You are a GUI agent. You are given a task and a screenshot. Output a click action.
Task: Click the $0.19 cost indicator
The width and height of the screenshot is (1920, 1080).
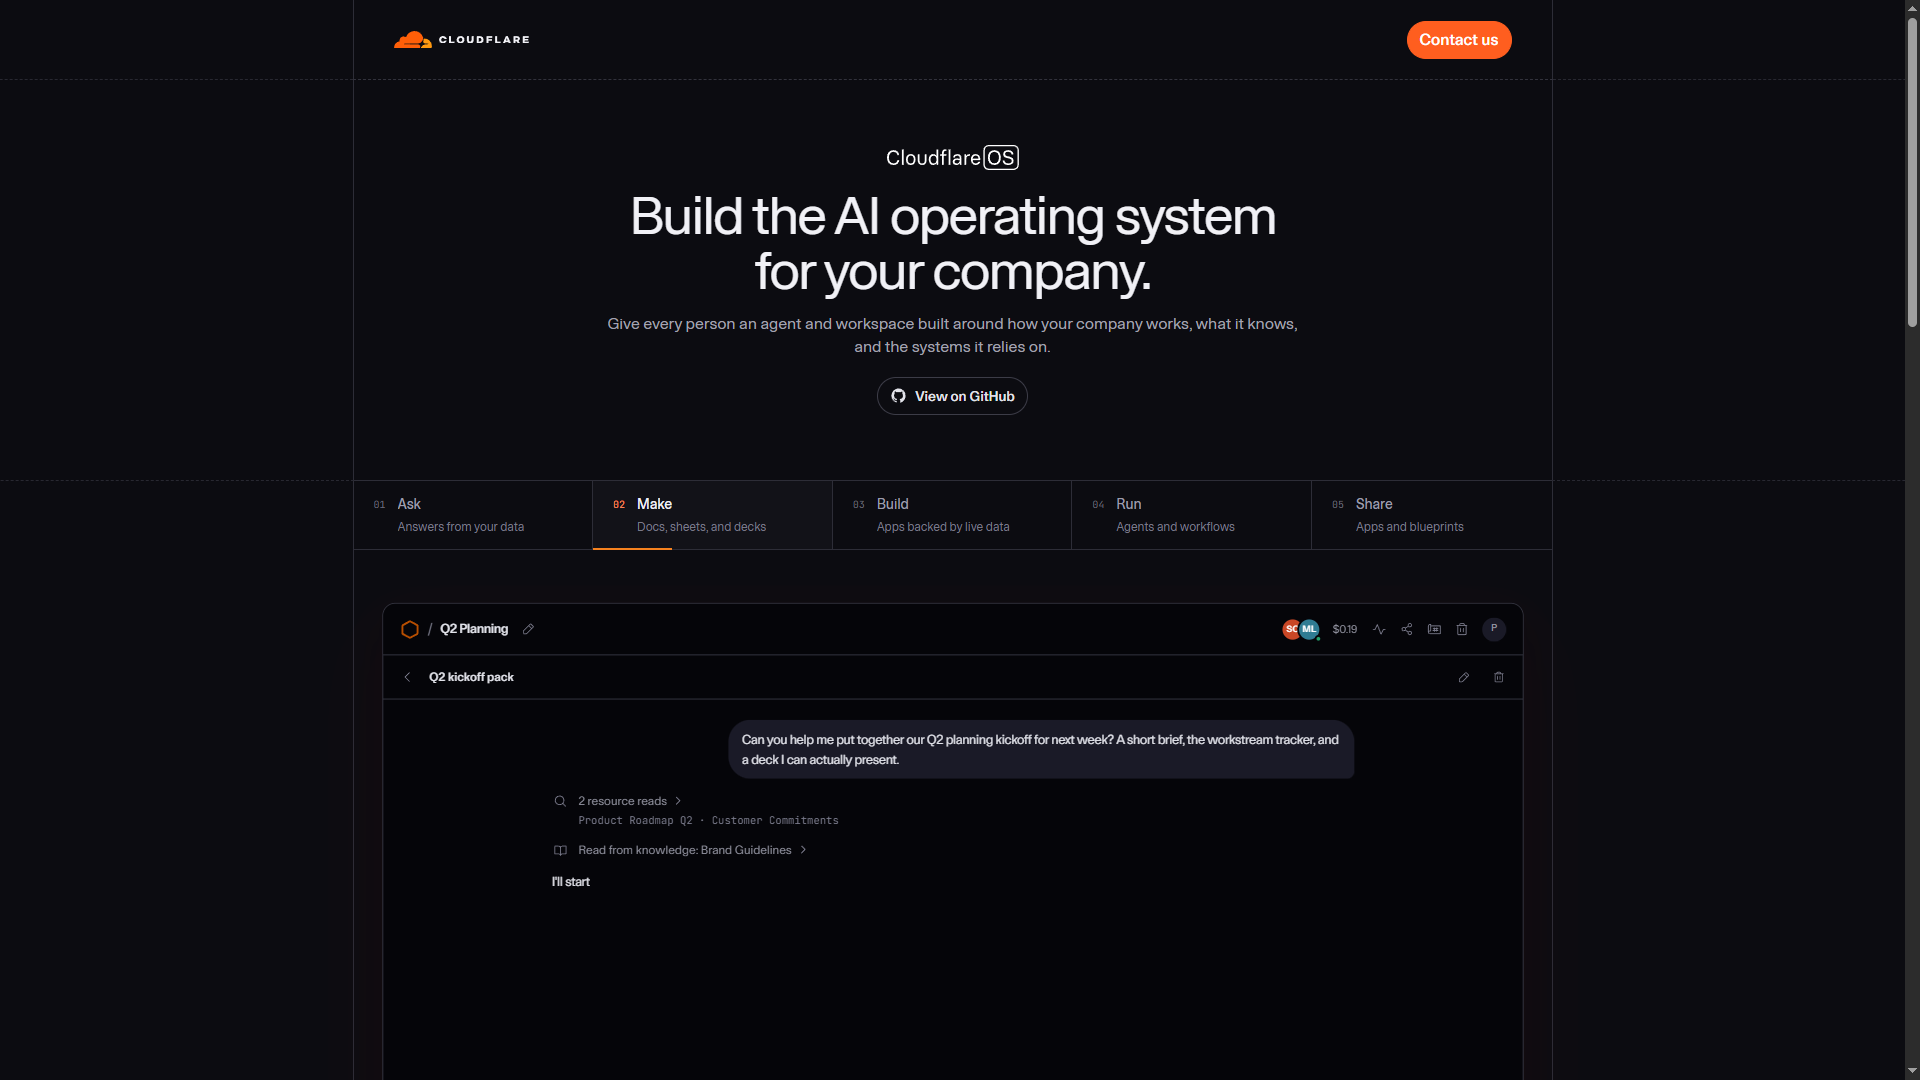point(1345,629)
